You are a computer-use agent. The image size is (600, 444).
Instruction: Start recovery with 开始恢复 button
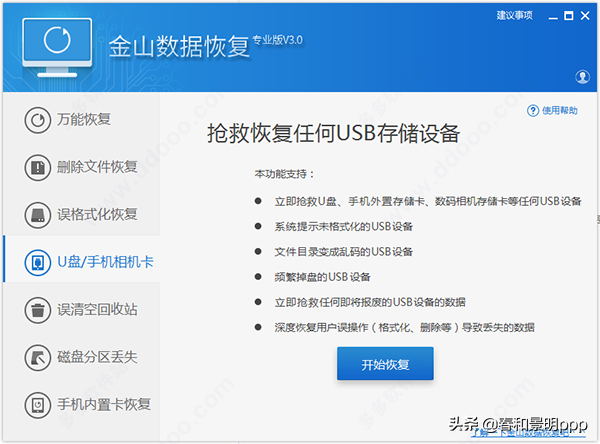385,364
